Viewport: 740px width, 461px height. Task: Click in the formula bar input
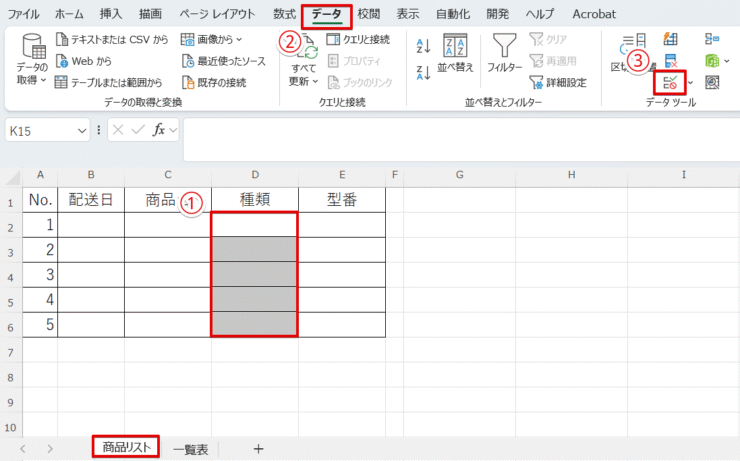tap(461, 139)
